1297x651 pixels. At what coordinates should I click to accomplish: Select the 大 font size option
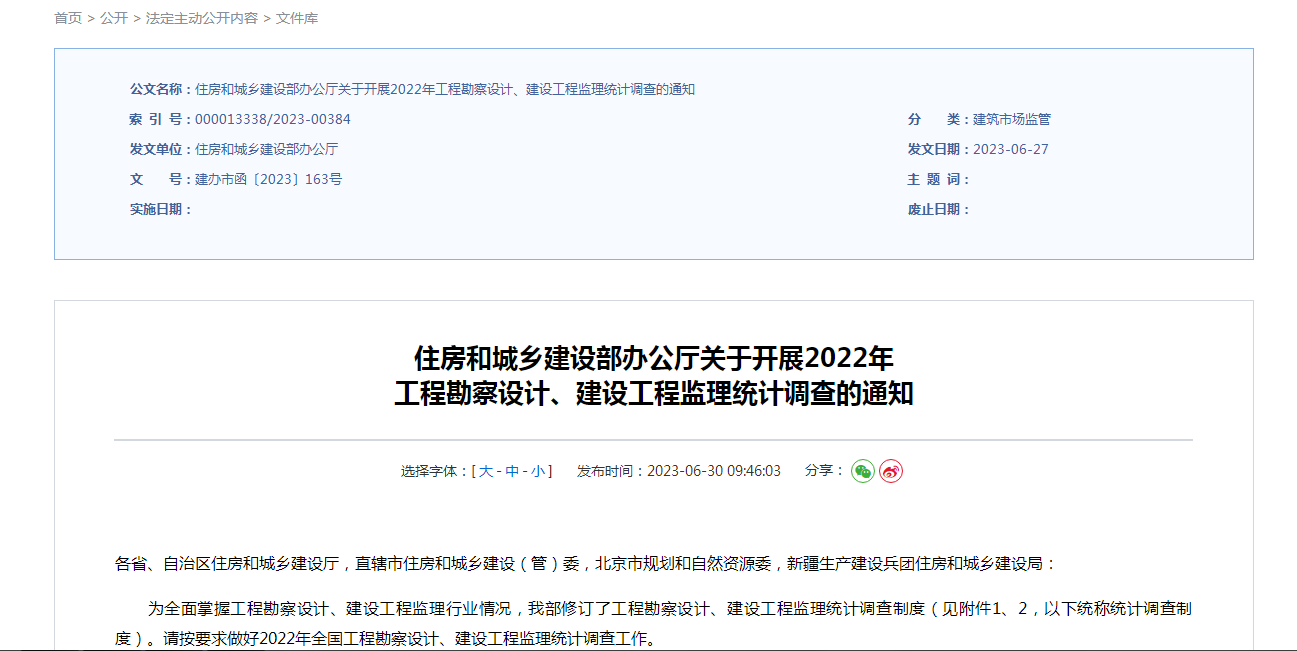click(x=486, y=471)
